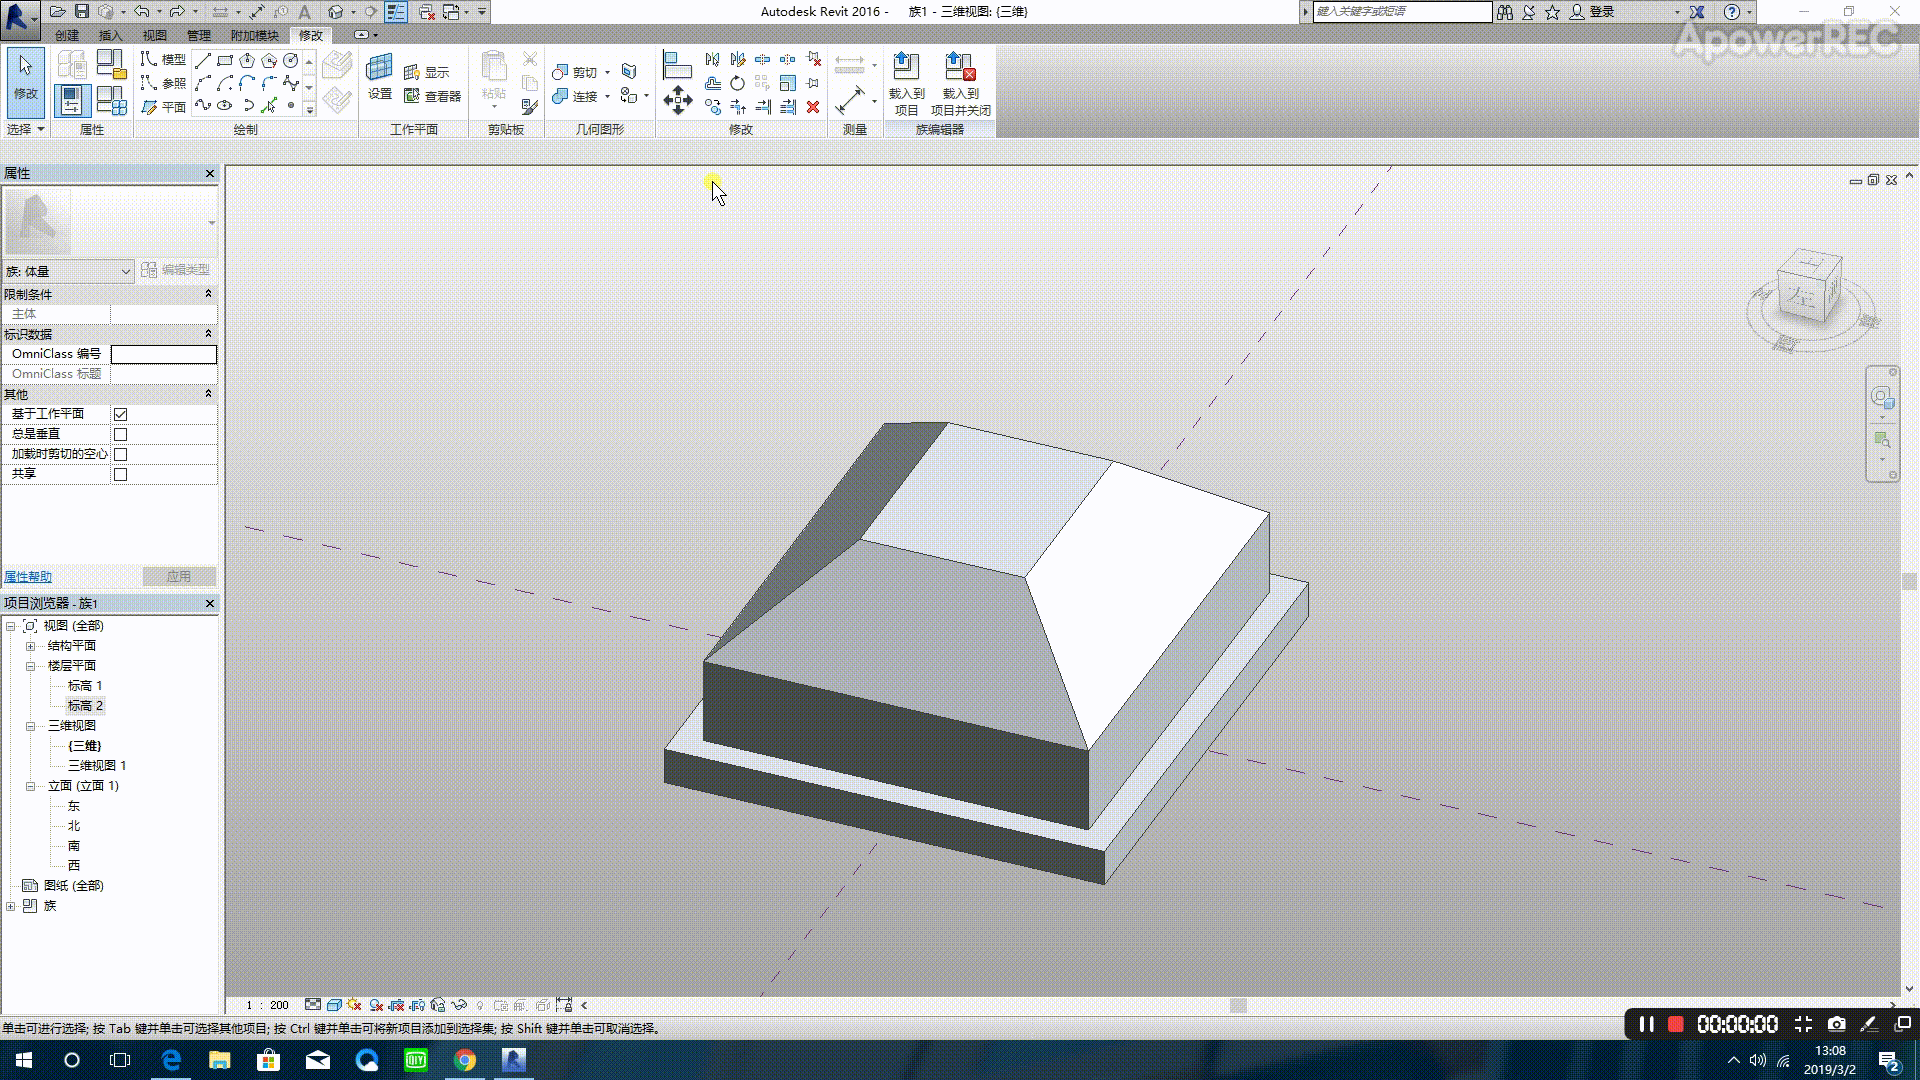Click the red Delete icon

813,107
